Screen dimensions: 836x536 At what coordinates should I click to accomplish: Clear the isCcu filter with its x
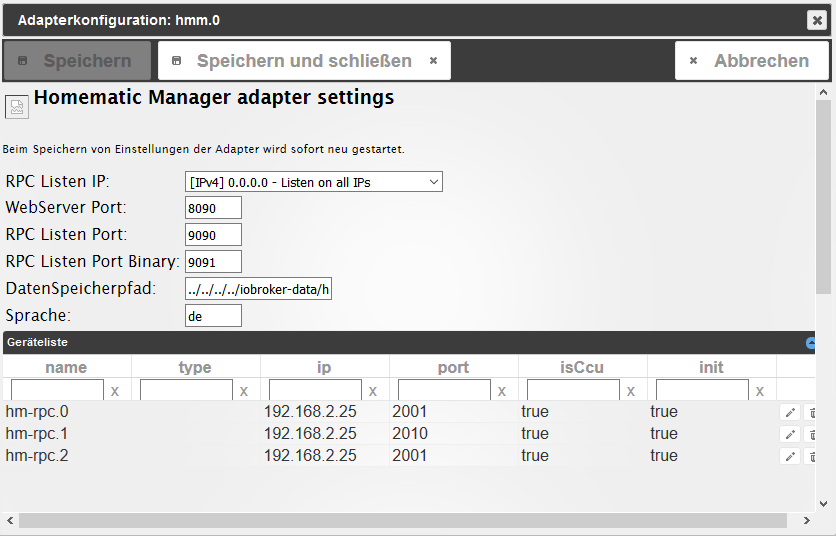point(631,391)
